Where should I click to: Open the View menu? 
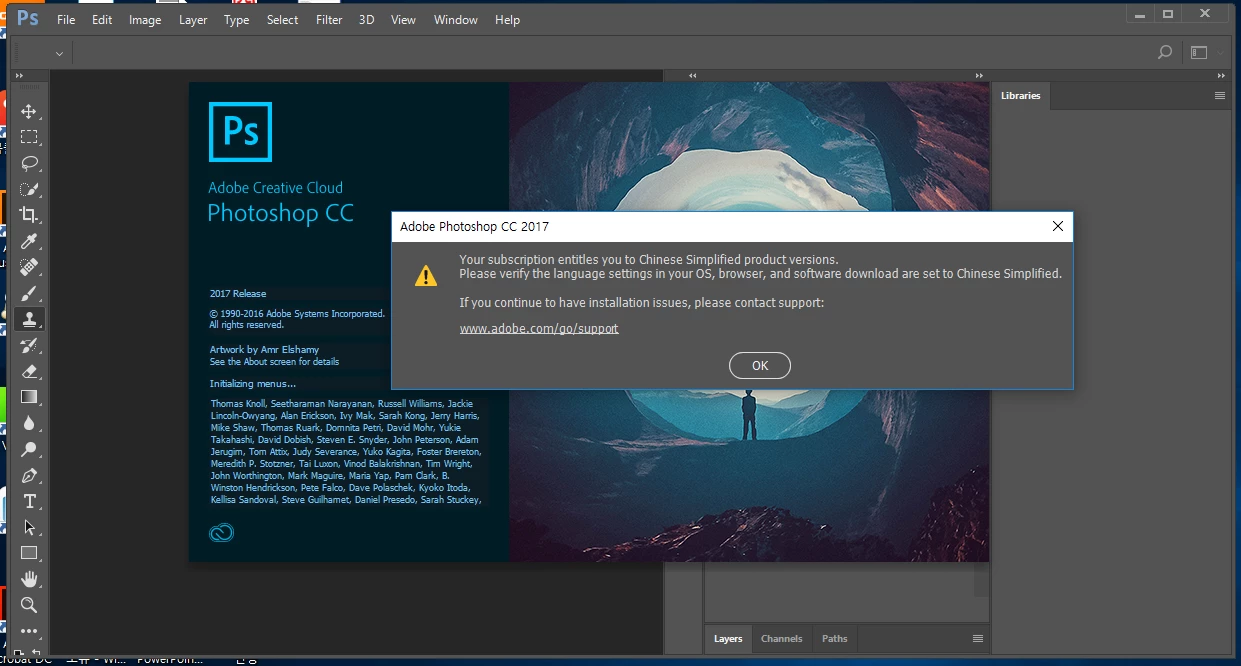[x=403, y=20]
